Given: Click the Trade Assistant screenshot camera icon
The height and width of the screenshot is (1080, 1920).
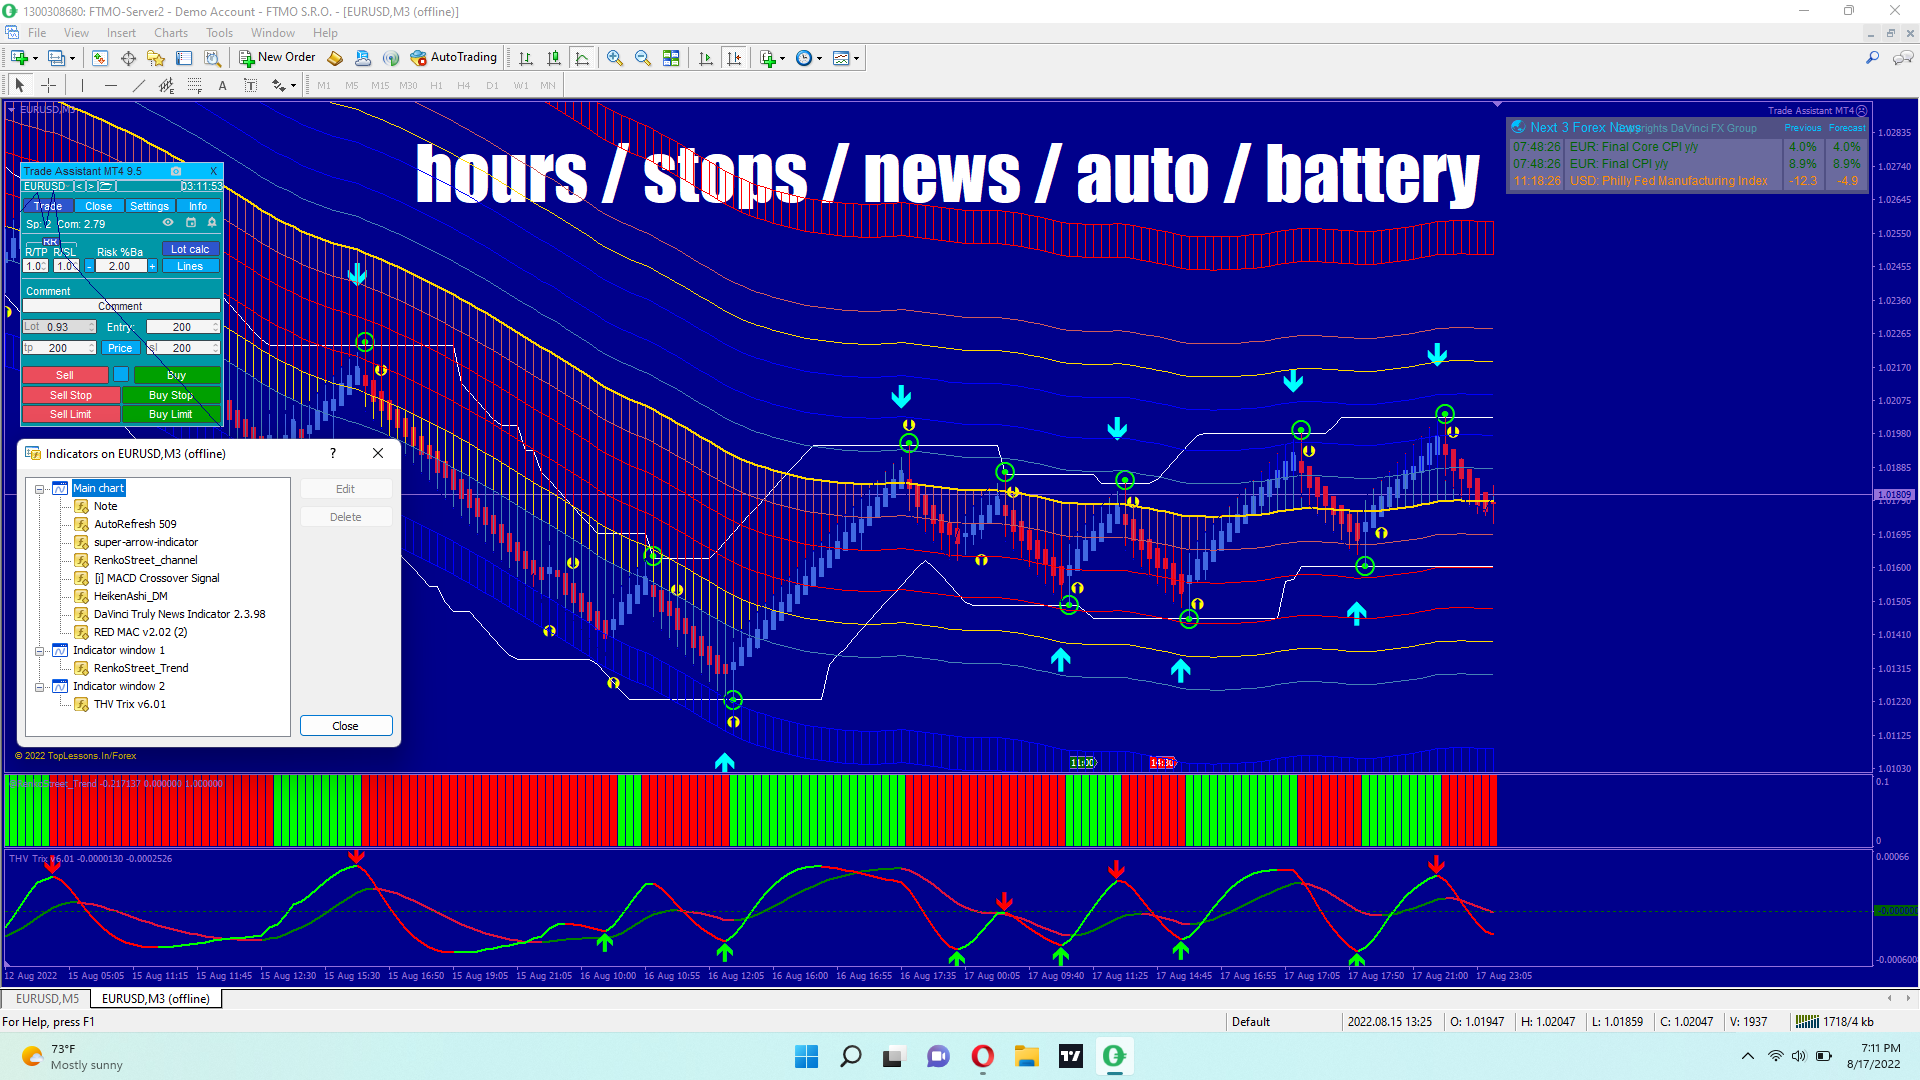Looking at the screenshot, I should 176,171.
